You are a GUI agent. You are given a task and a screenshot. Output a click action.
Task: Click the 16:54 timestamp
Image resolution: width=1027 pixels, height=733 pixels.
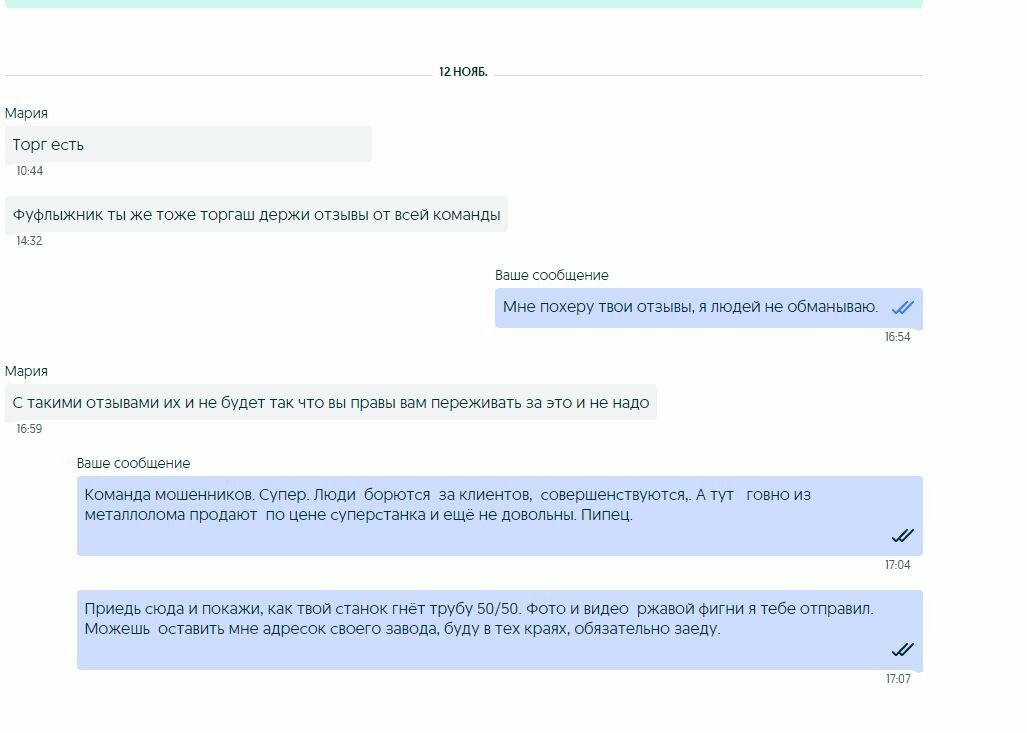(897, 337)
